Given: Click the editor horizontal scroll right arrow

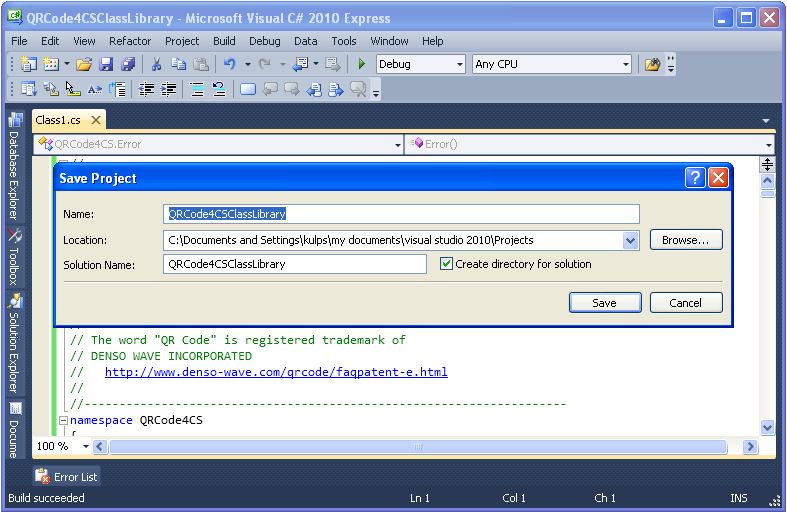Looking at the screenshot, I should [750, 446].
